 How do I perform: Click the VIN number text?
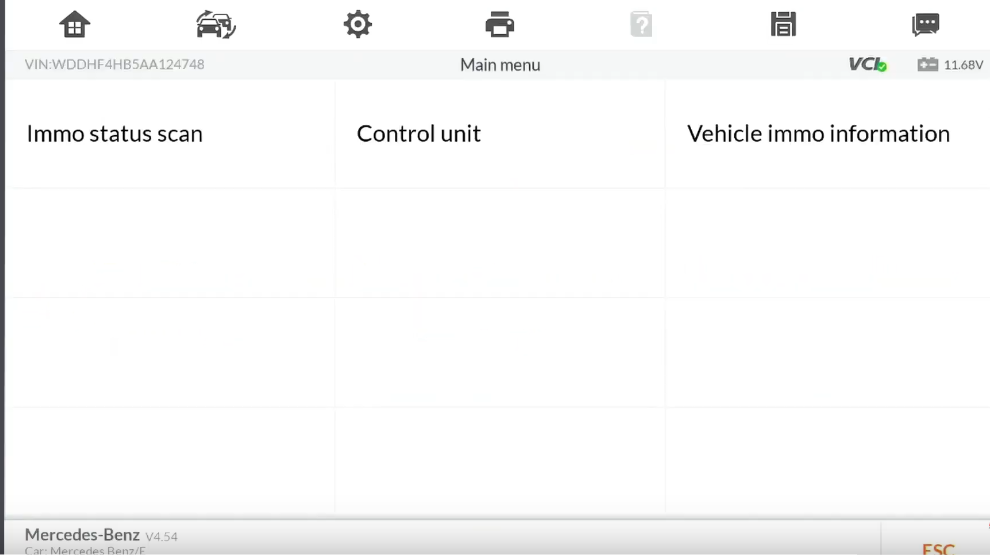coord(114,64)
